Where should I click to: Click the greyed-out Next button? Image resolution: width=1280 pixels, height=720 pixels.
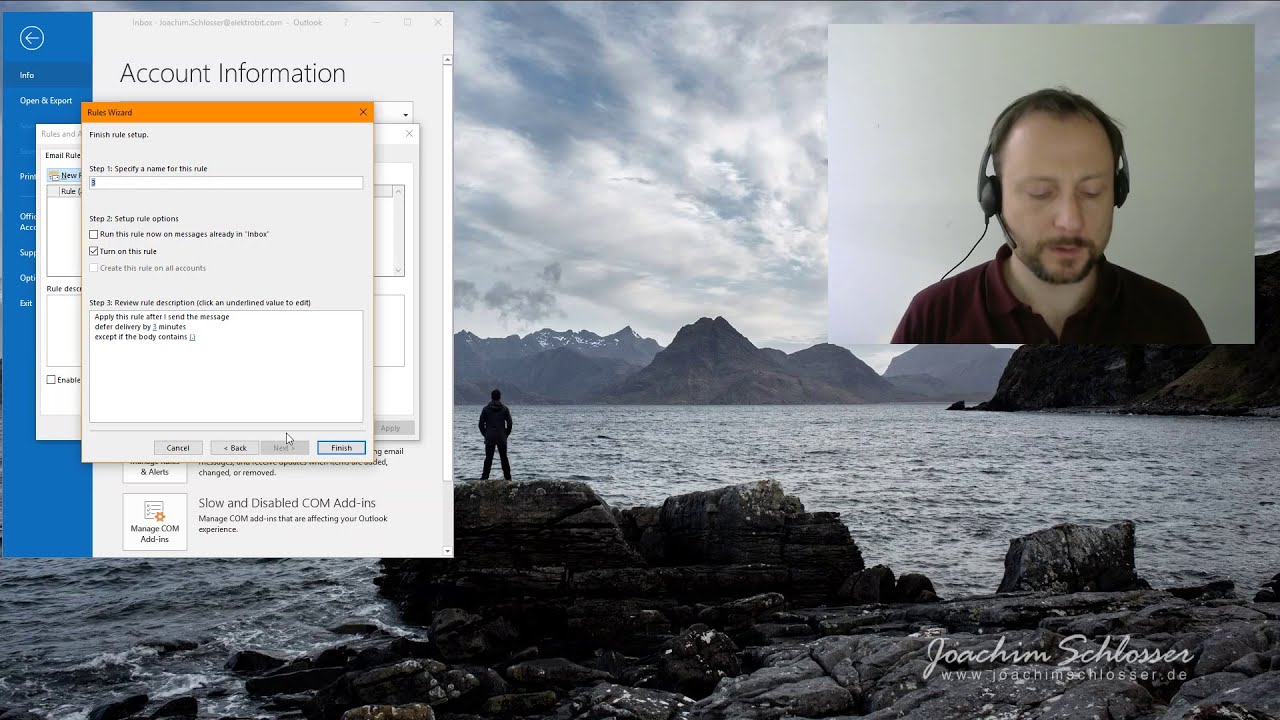[x=284, y=448]
